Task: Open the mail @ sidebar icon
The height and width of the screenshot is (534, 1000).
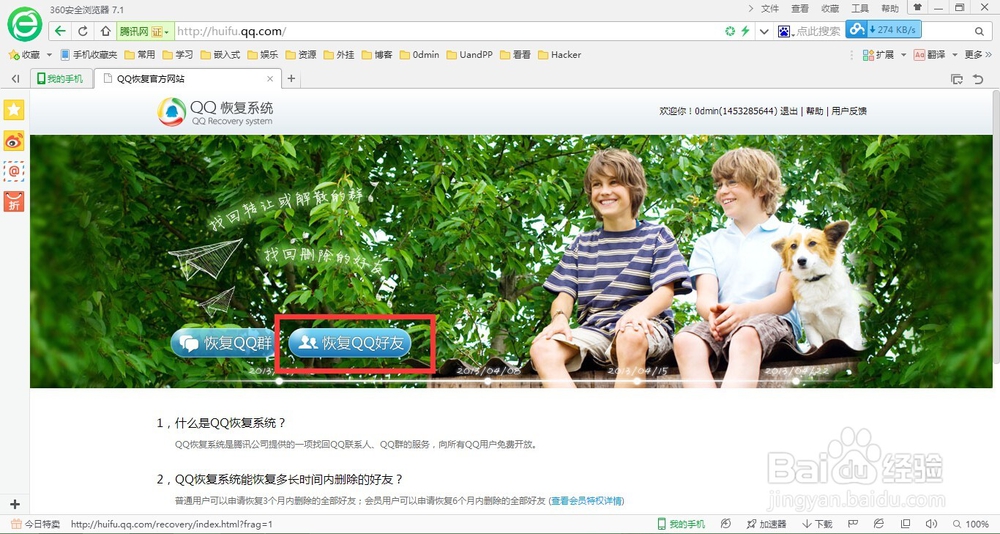Action: (x=14, y=170)
